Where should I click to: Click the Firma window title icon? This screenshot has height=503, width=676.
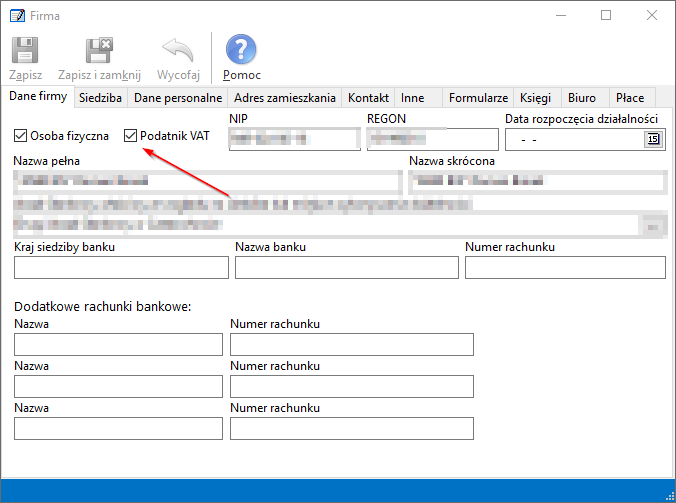click(x=17, y=16)
